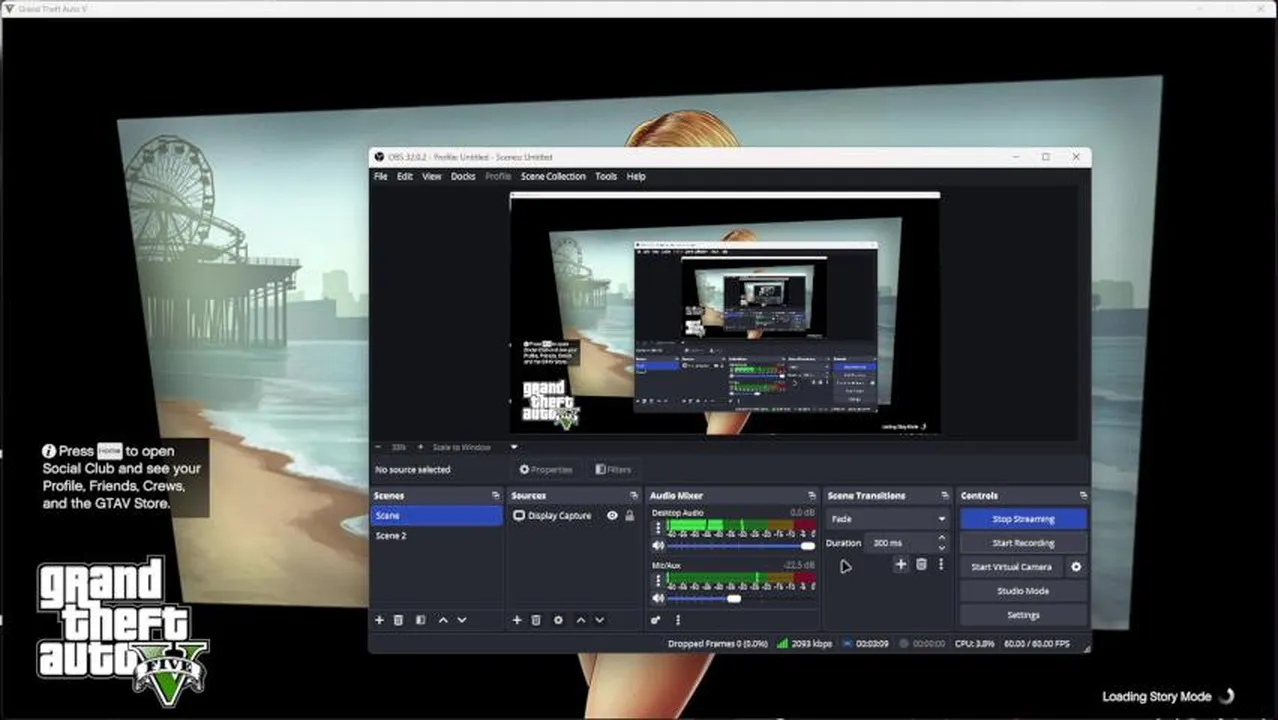The image size is (1278, 720).
Task: Zoom in preview with plus icon
Action: (x=421, y=447)
